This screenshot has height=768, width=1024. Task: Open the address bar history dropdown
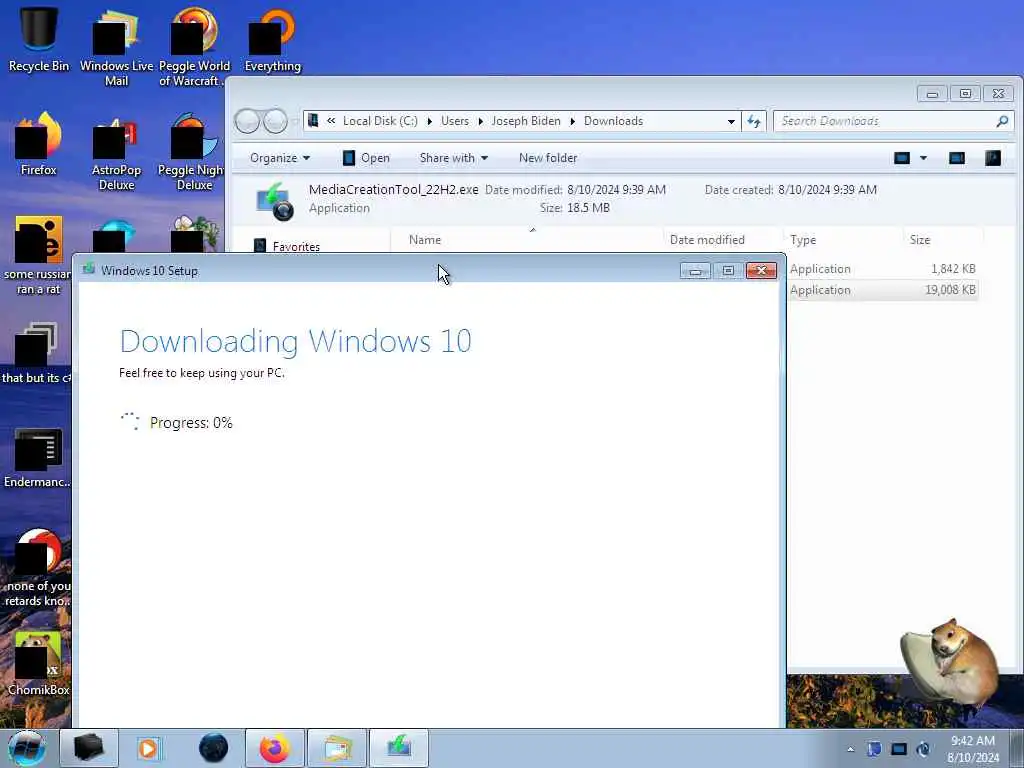tap(731, 121)
